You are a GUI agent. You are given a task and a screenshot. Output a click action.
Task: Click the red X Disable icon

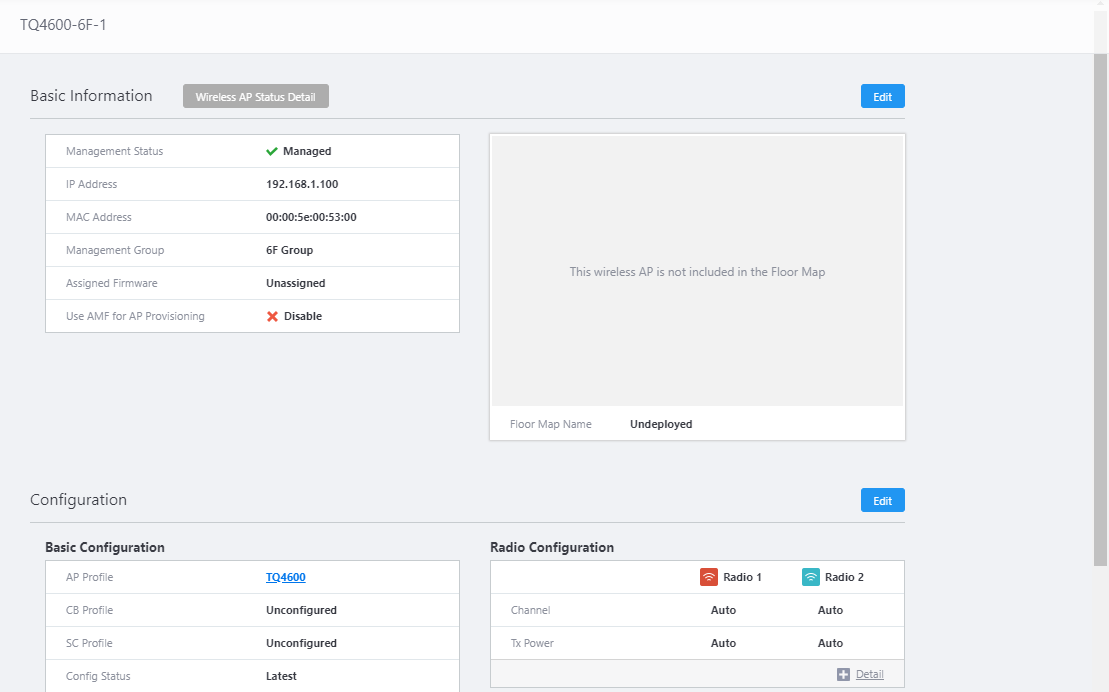[x=272, y=316]
